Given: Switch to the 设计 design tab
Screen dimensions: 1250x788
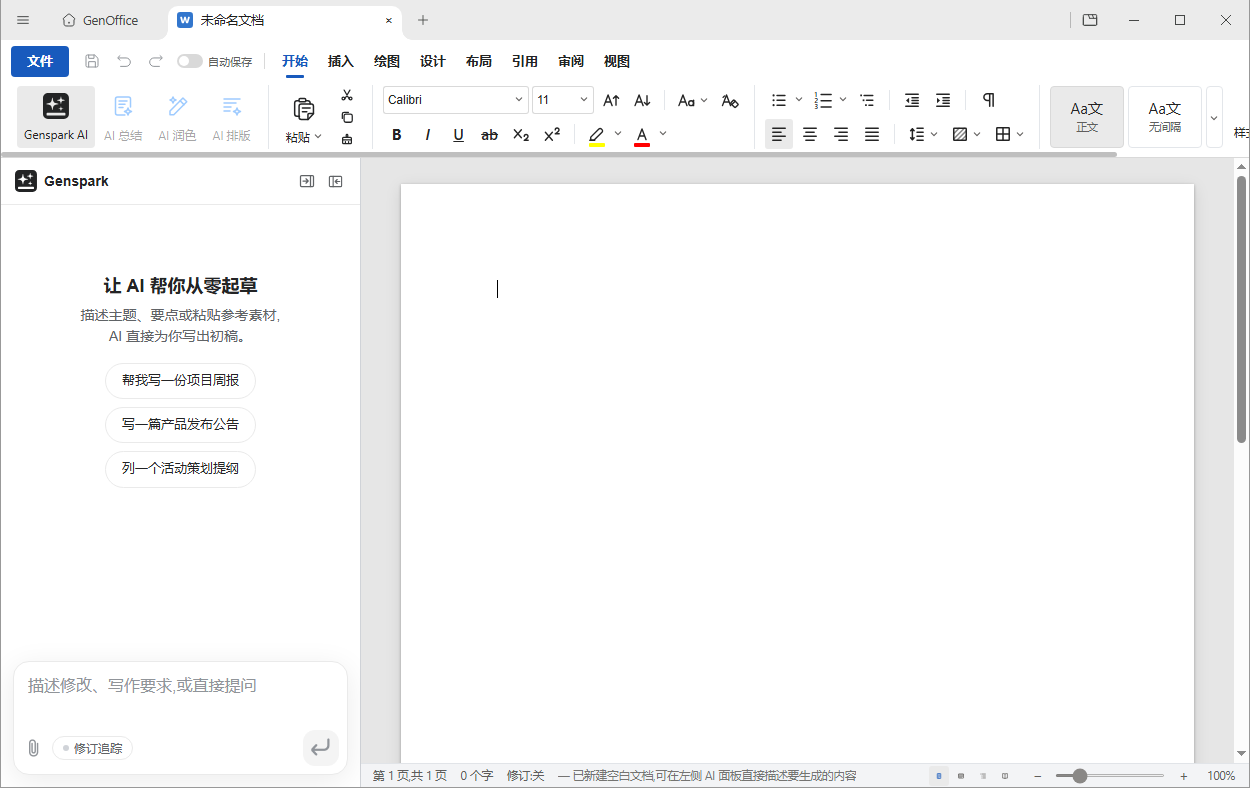Looking at the screenshot, I should click(x=433, y=61).
